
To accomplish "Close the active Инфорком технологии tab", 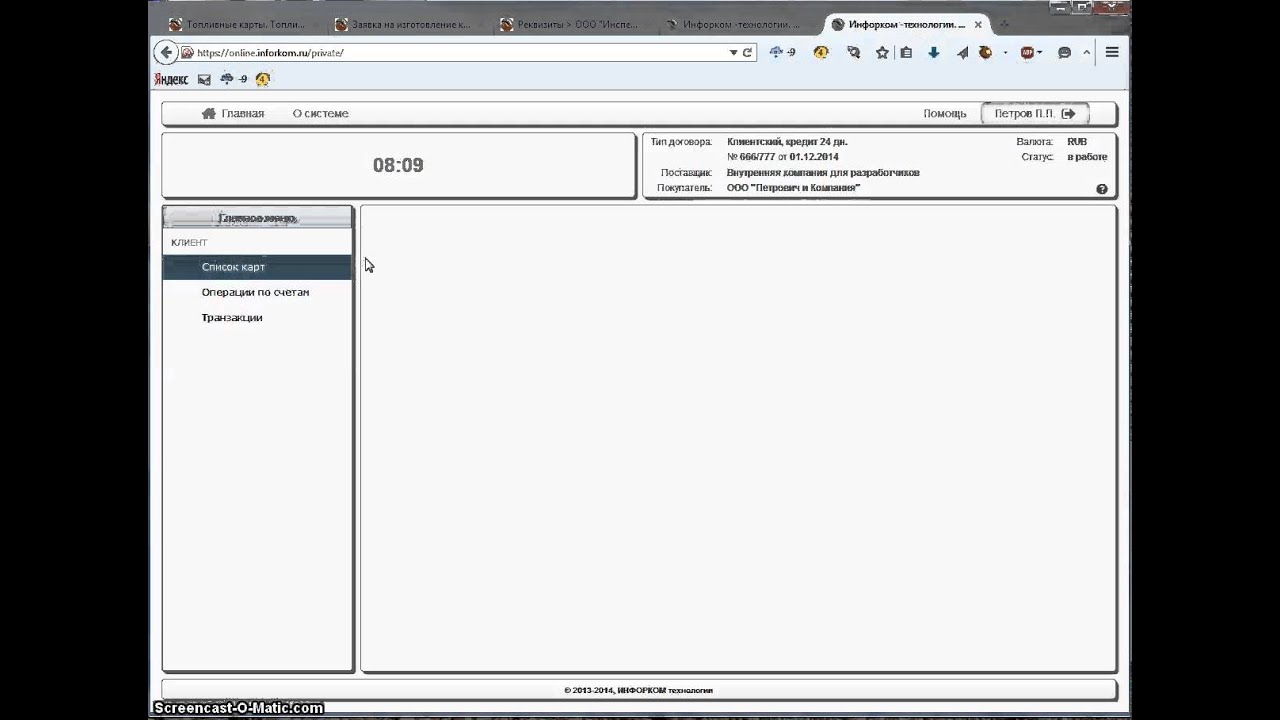I will click(978, 24).
